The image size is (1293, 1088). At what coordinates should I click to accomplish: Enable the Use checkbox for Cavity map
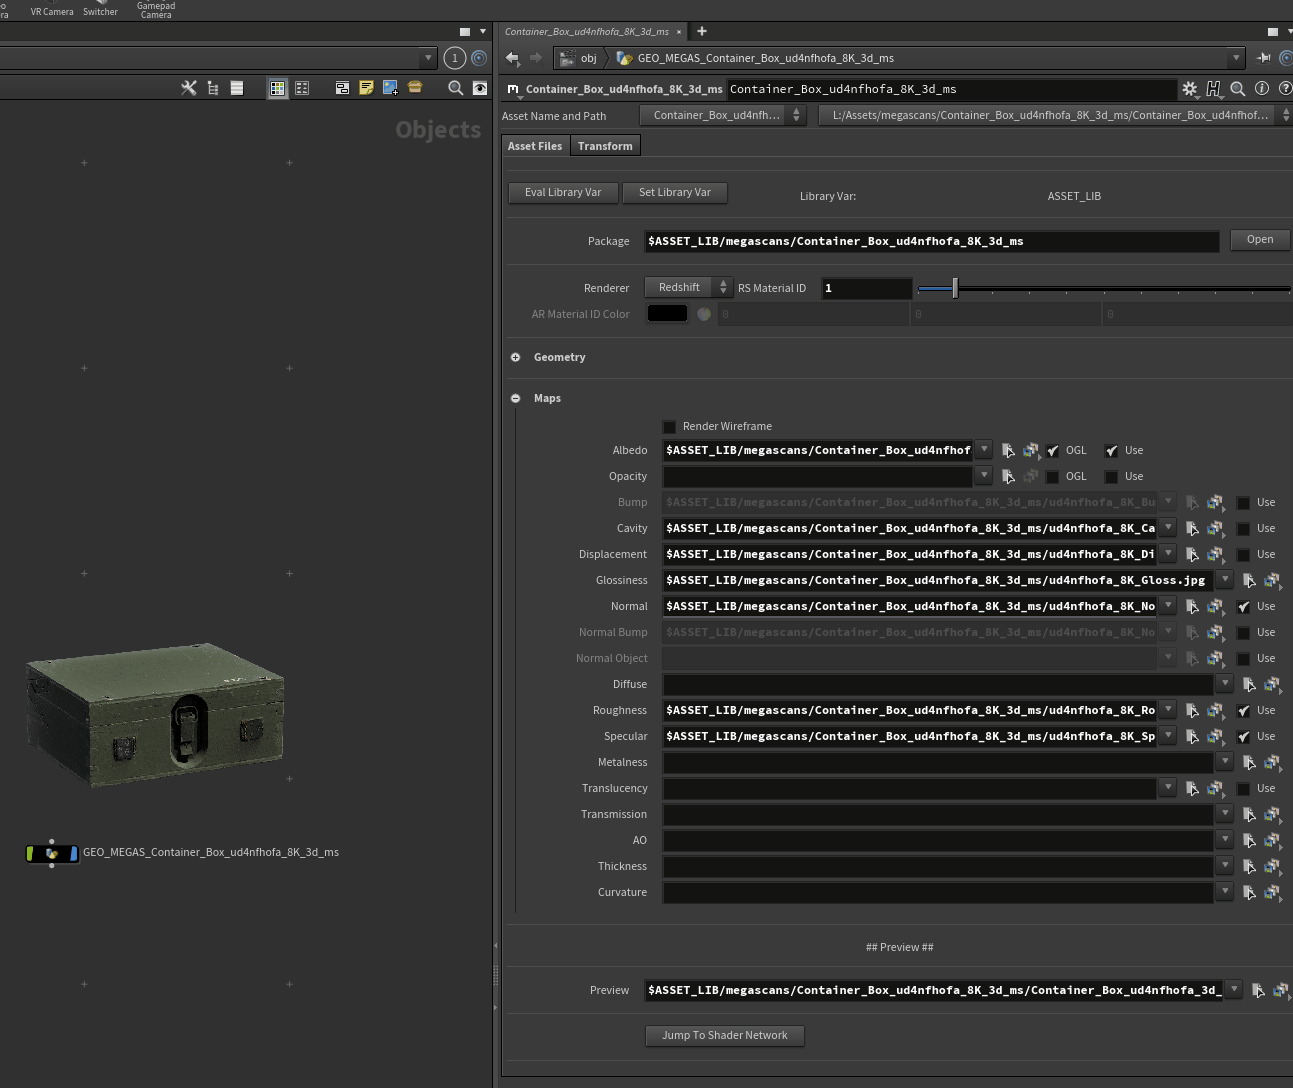[x=1243, y=529]
